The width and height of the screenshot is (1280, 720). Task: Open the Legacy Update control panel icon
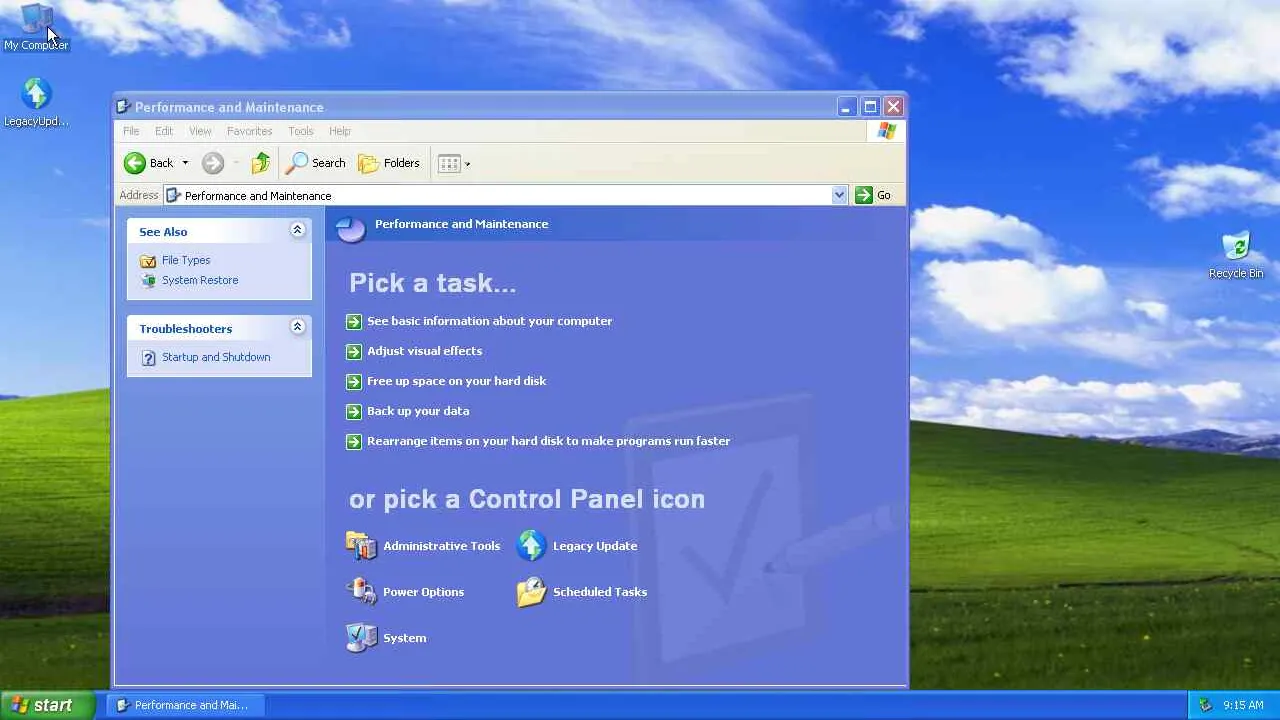click(x=531, y=546)
